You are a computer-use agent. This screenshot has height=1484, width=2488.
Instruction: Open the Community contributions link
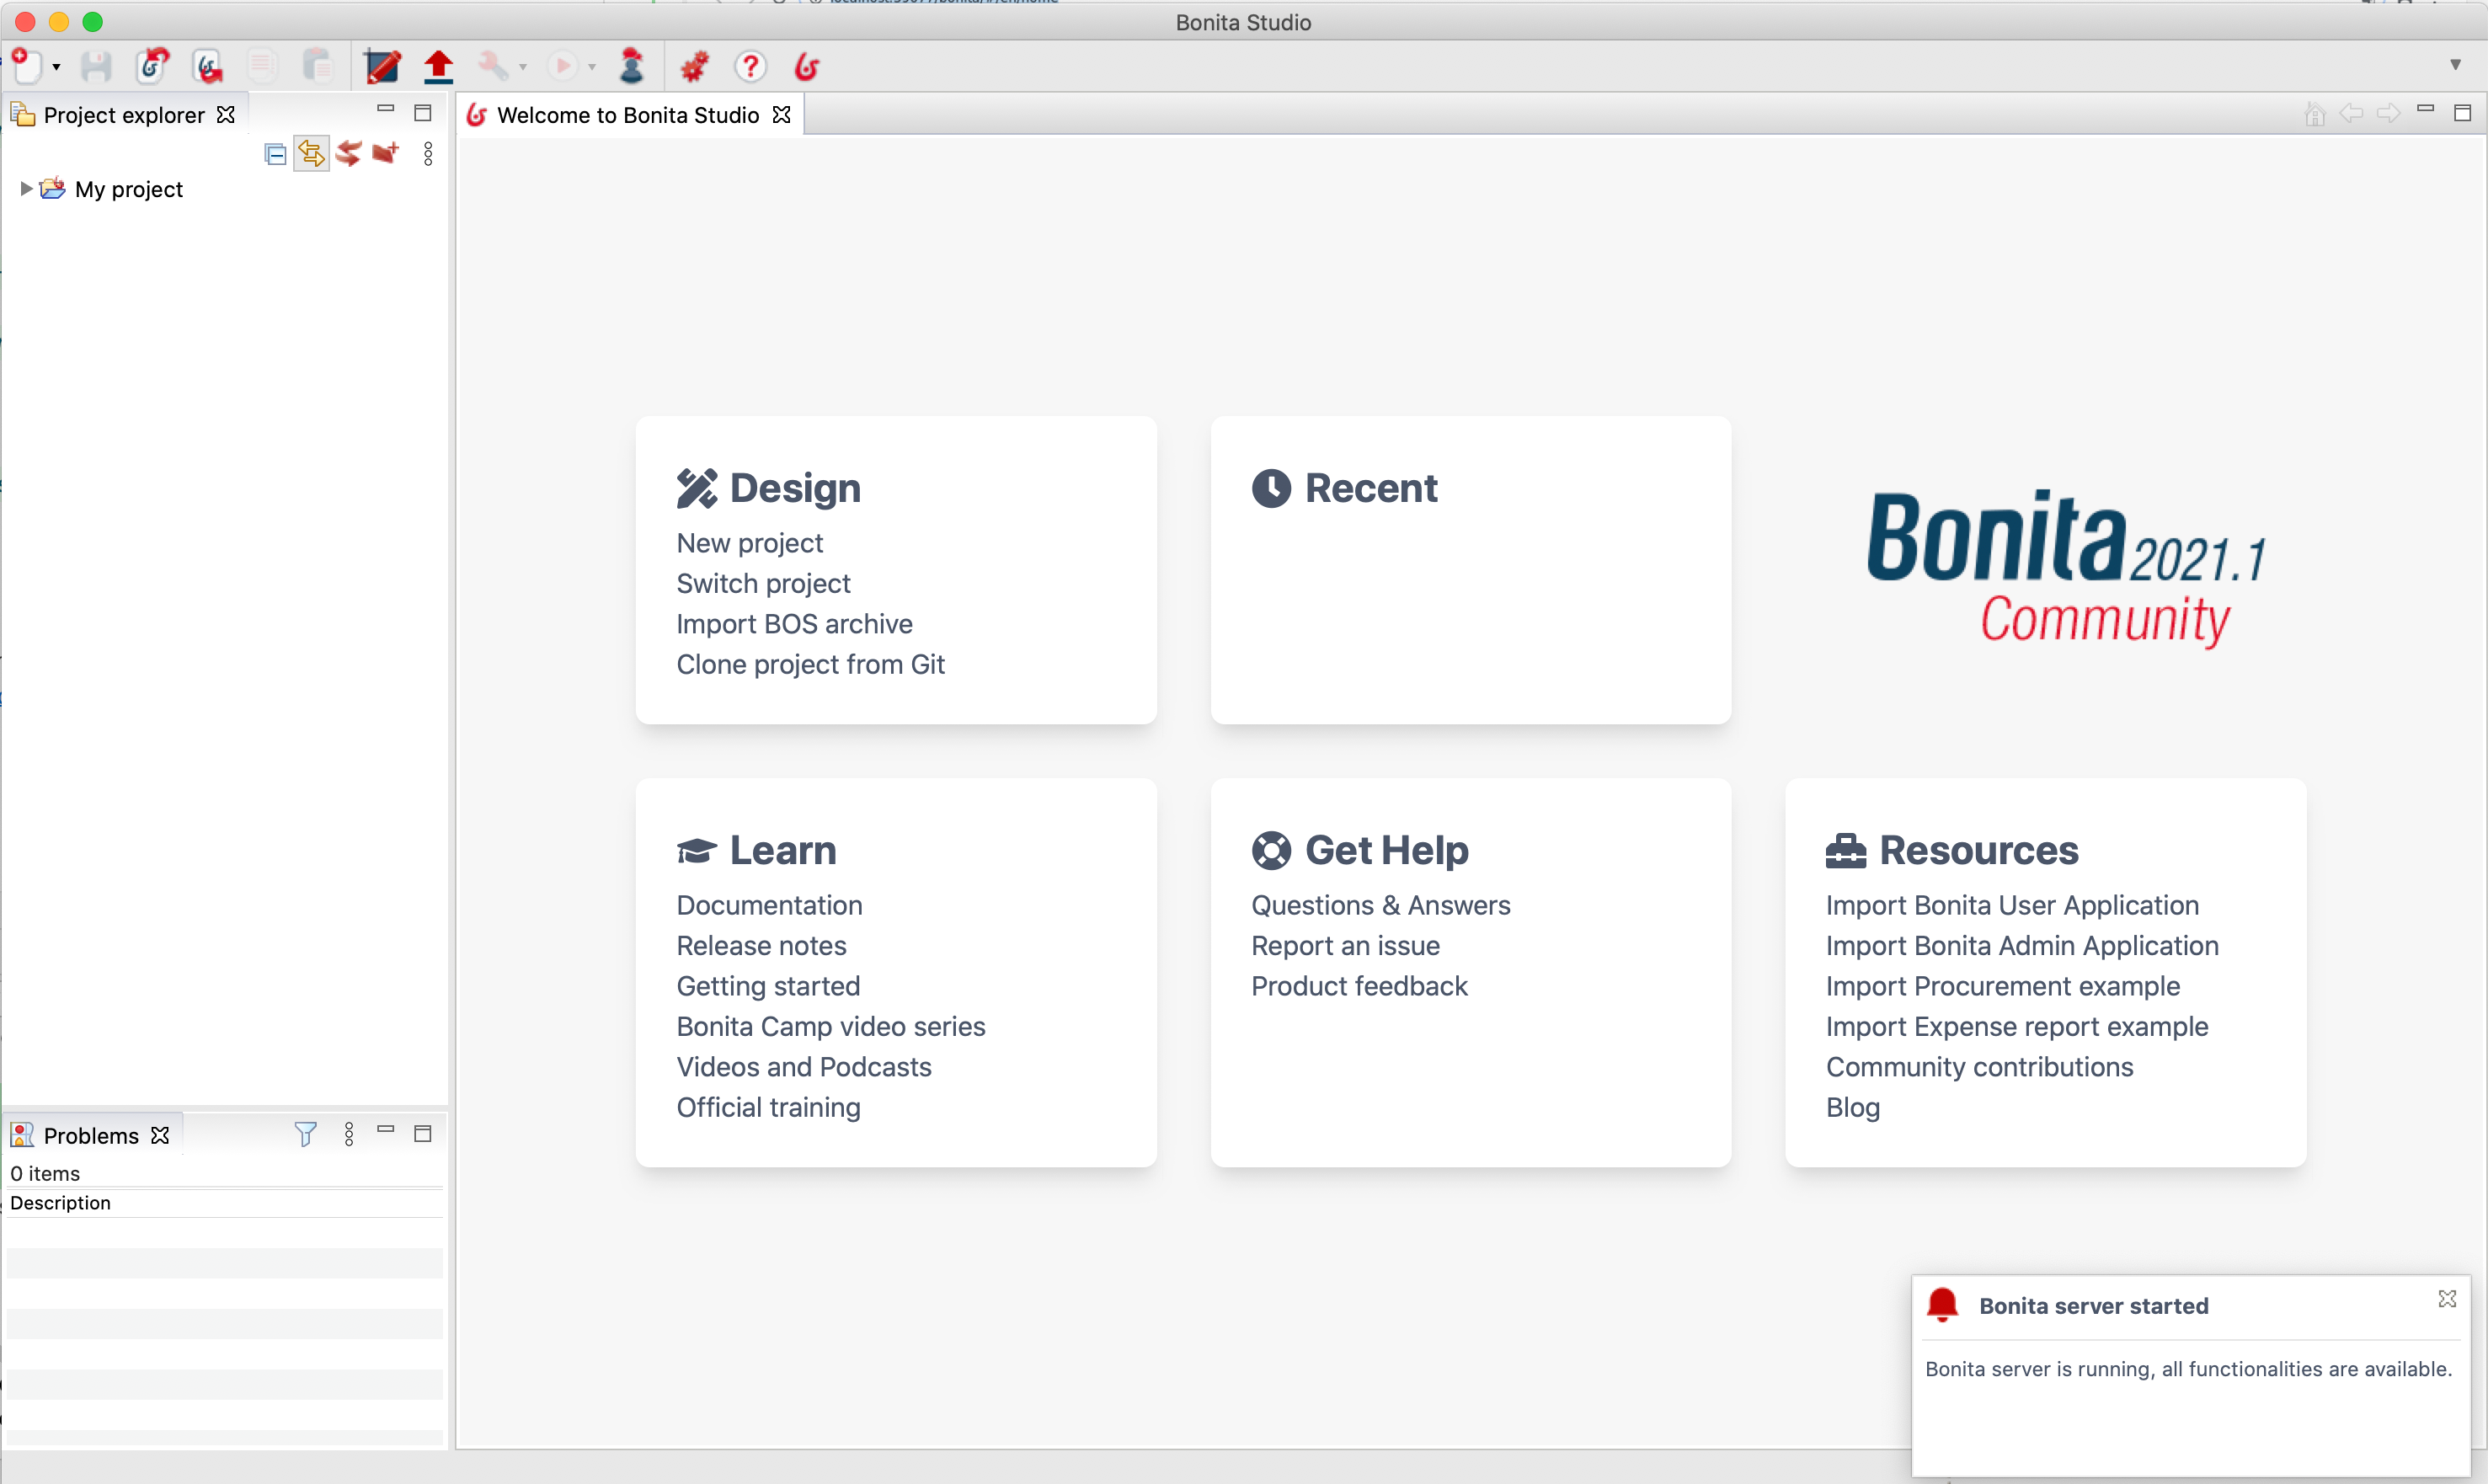1979,1067
